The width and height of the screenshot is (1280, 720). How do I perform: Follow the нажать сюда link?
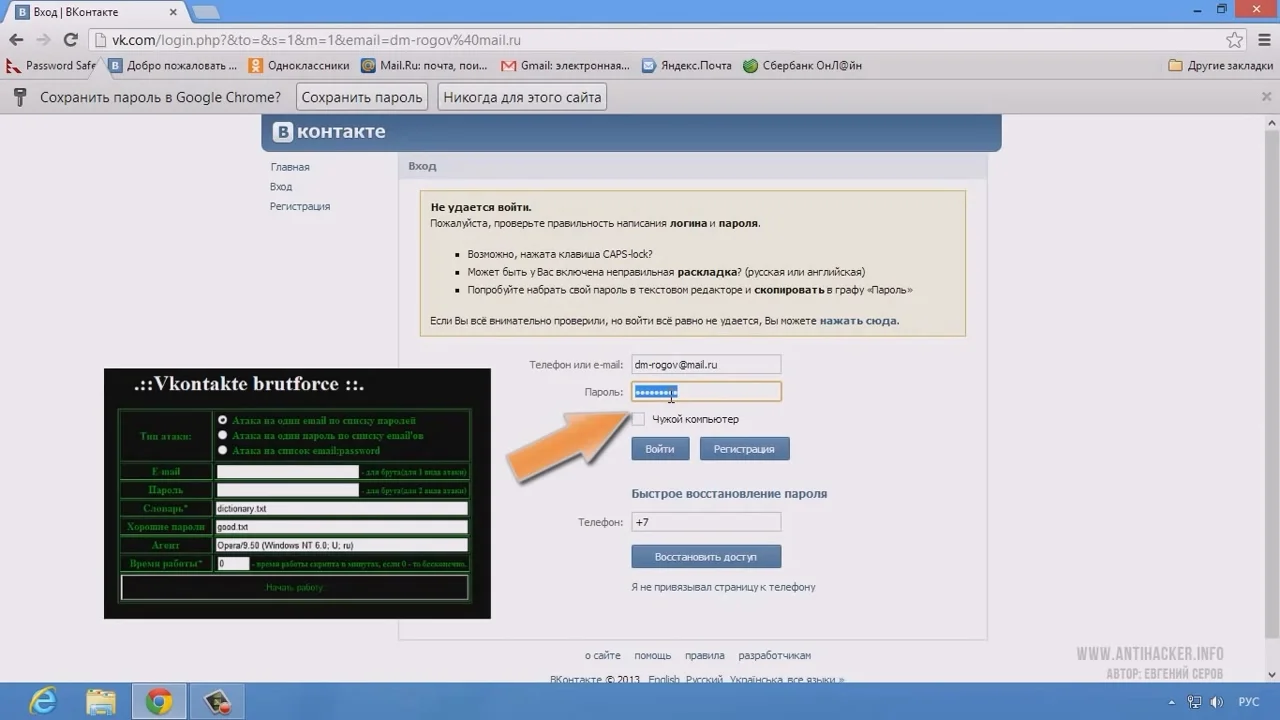click(858, 321)
